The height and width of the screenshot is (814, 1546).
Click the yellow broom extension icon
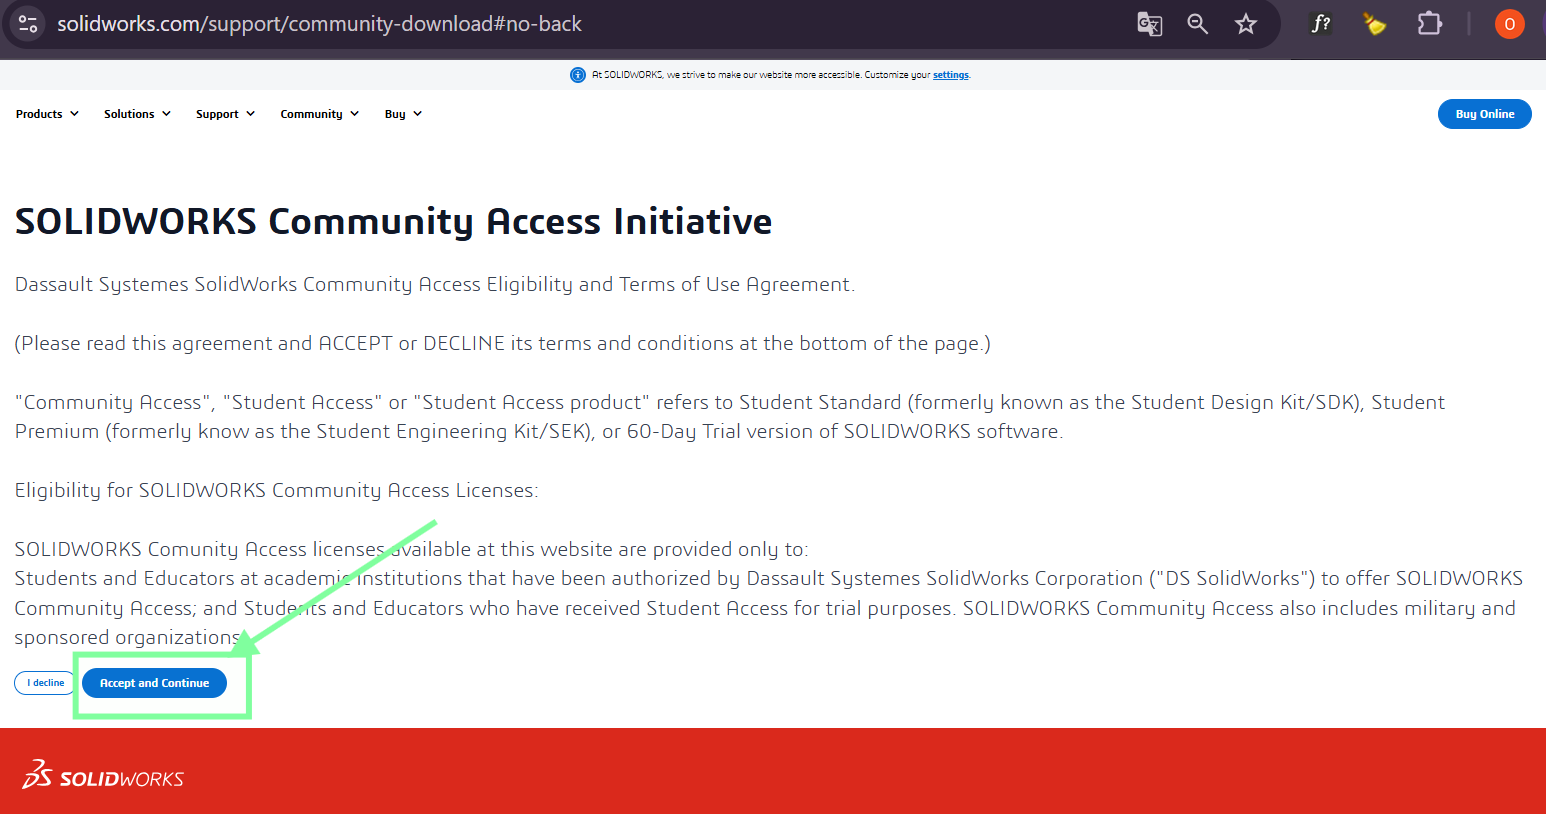(1375, 24)
